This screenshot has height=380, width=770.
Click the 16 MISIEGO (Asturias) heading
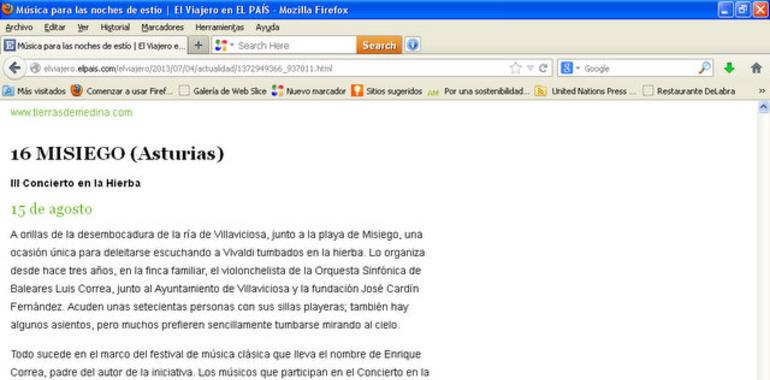pyautogui.click(x=117, y=154)
